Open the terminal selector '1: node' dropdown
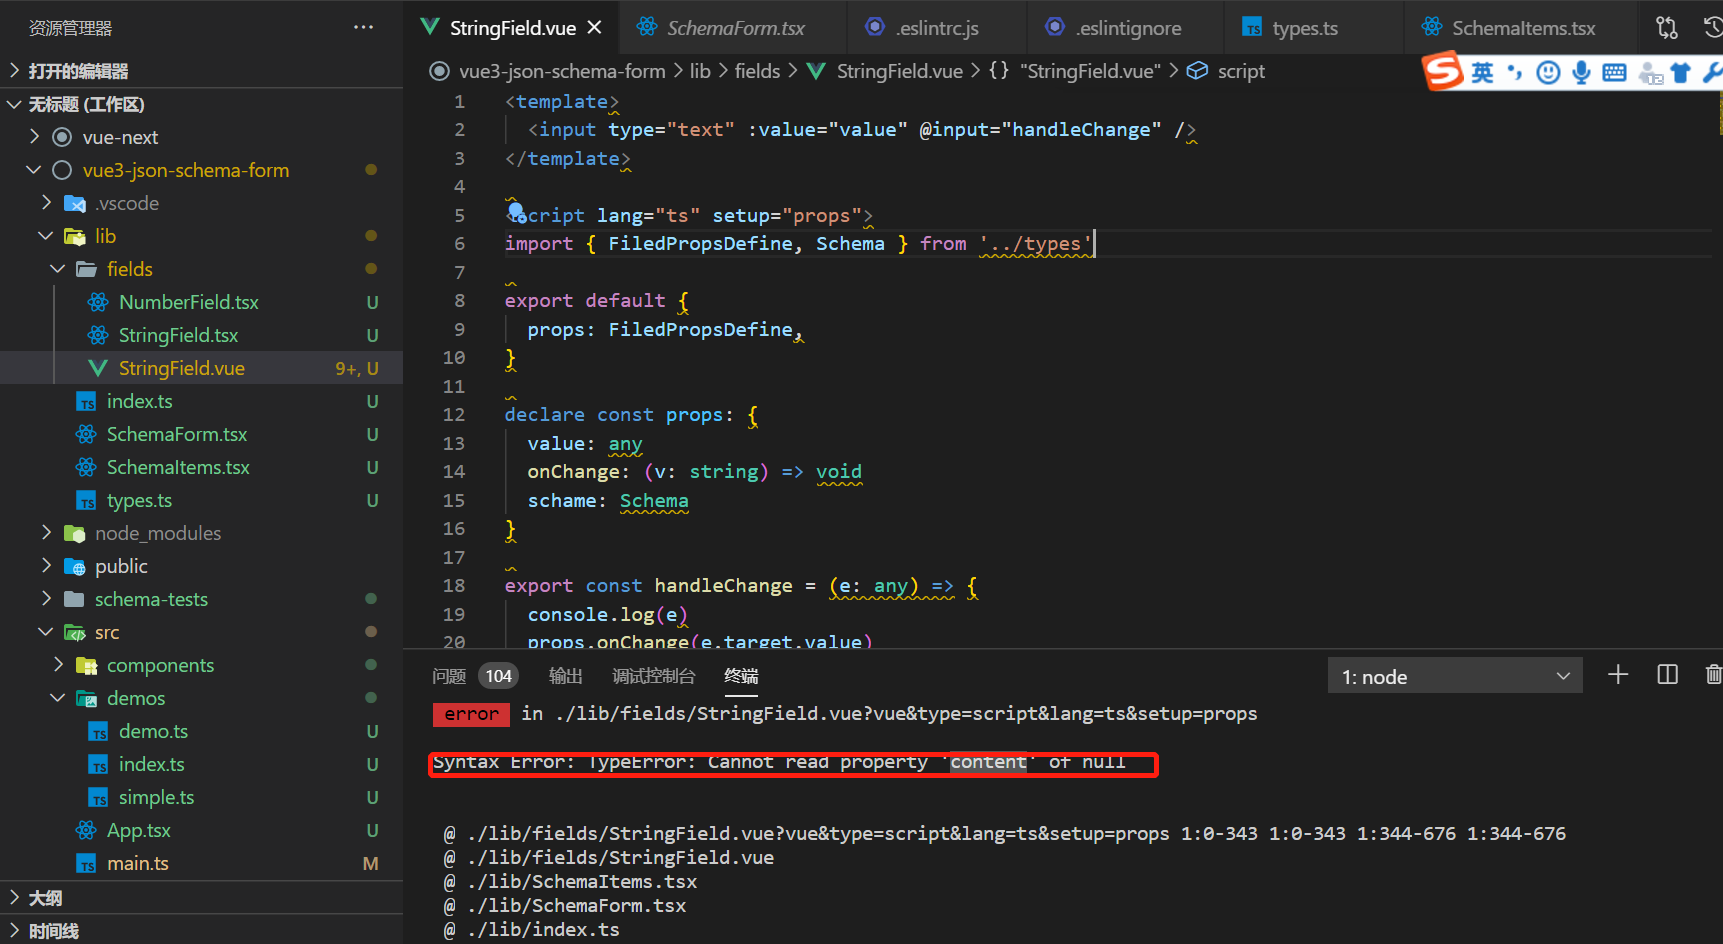Viewport: 1723px width, 944px height. (1455, 676)
